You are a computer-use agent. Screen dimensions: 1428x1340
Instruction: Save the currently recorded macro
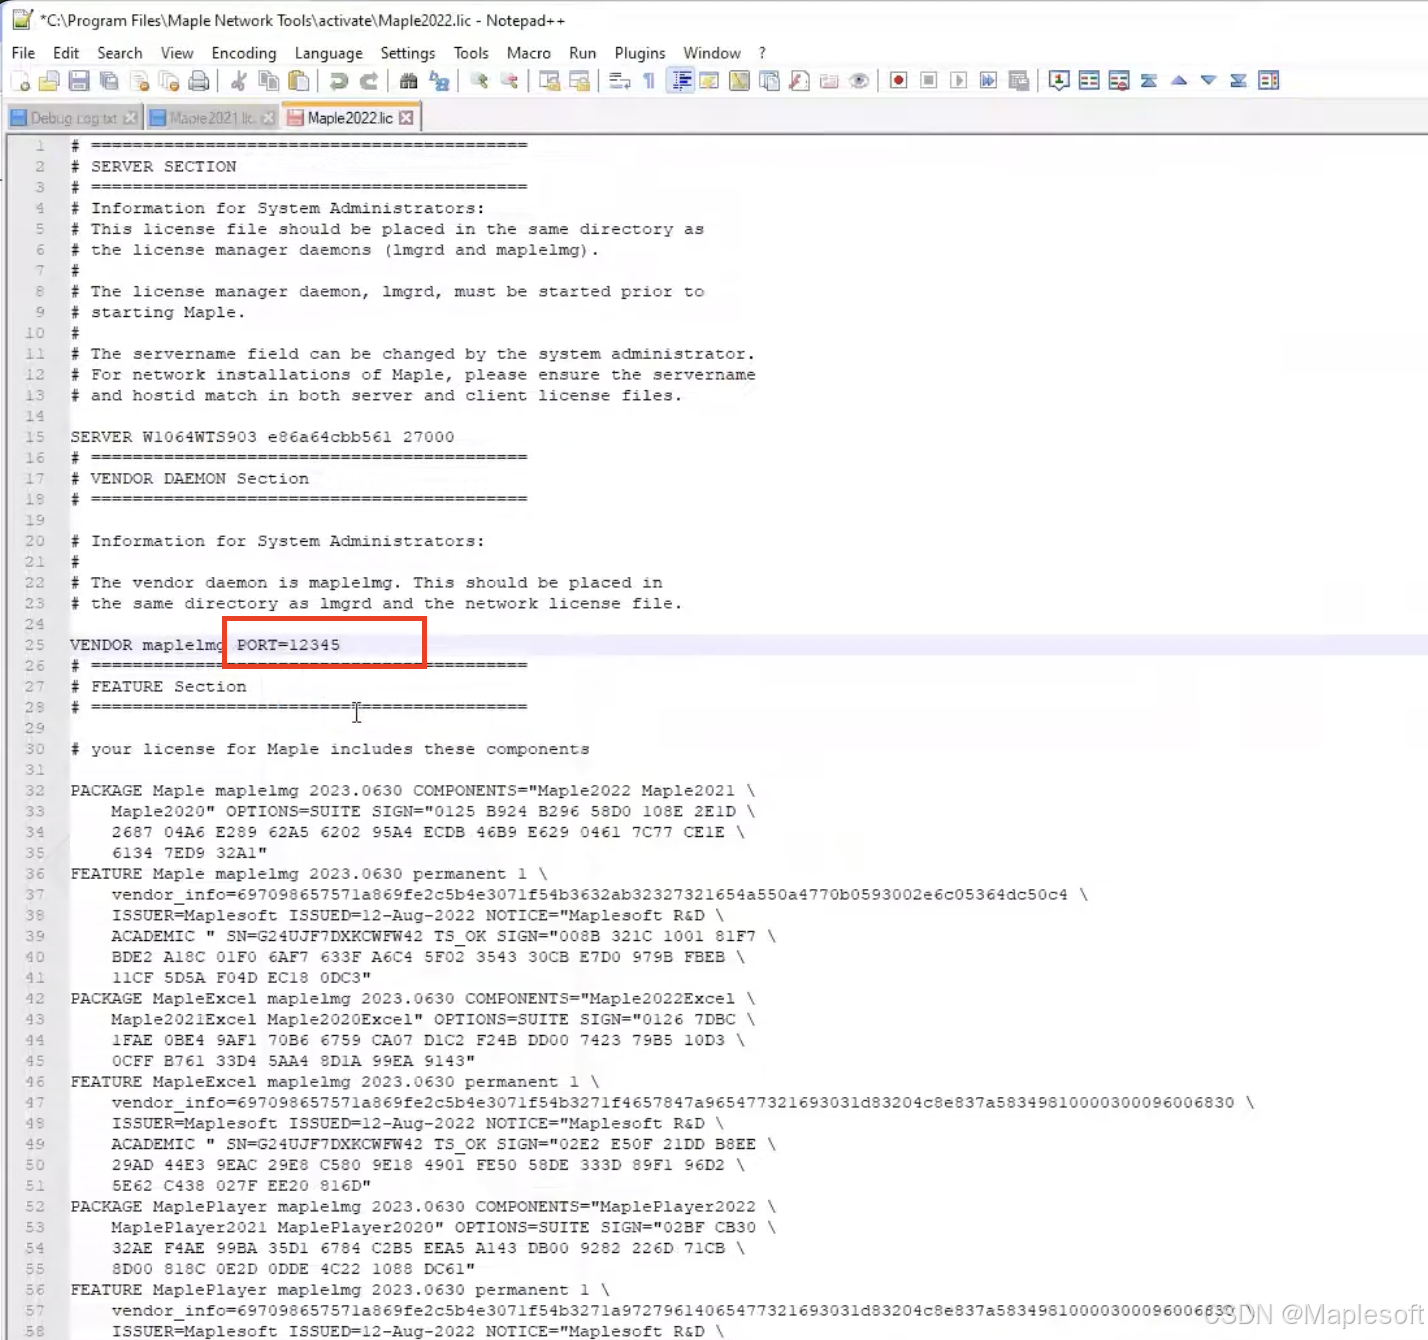(1018, 81)
